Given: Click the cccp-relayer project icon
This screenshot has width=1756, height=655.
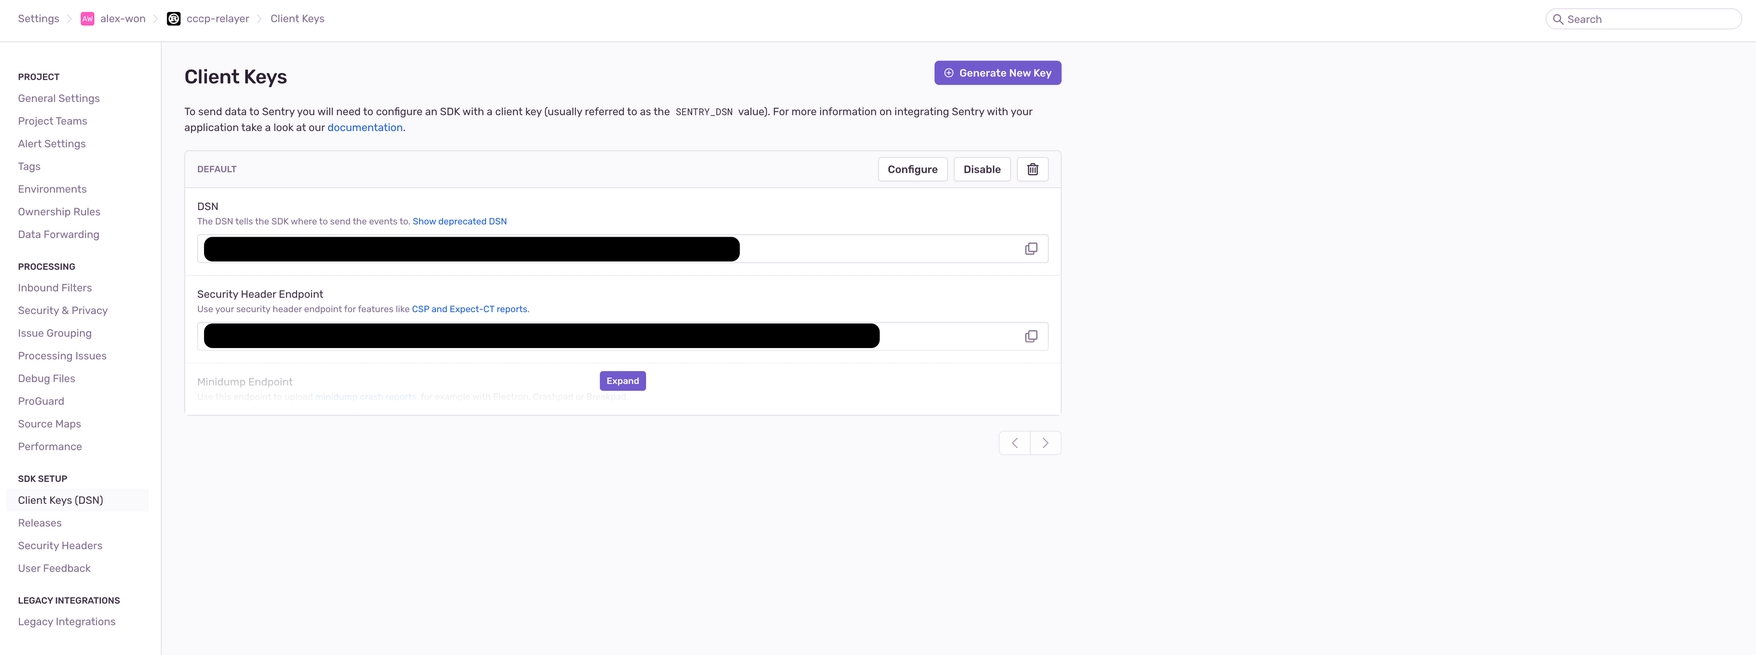Looking at the screenshot, I should click(174, 19).
